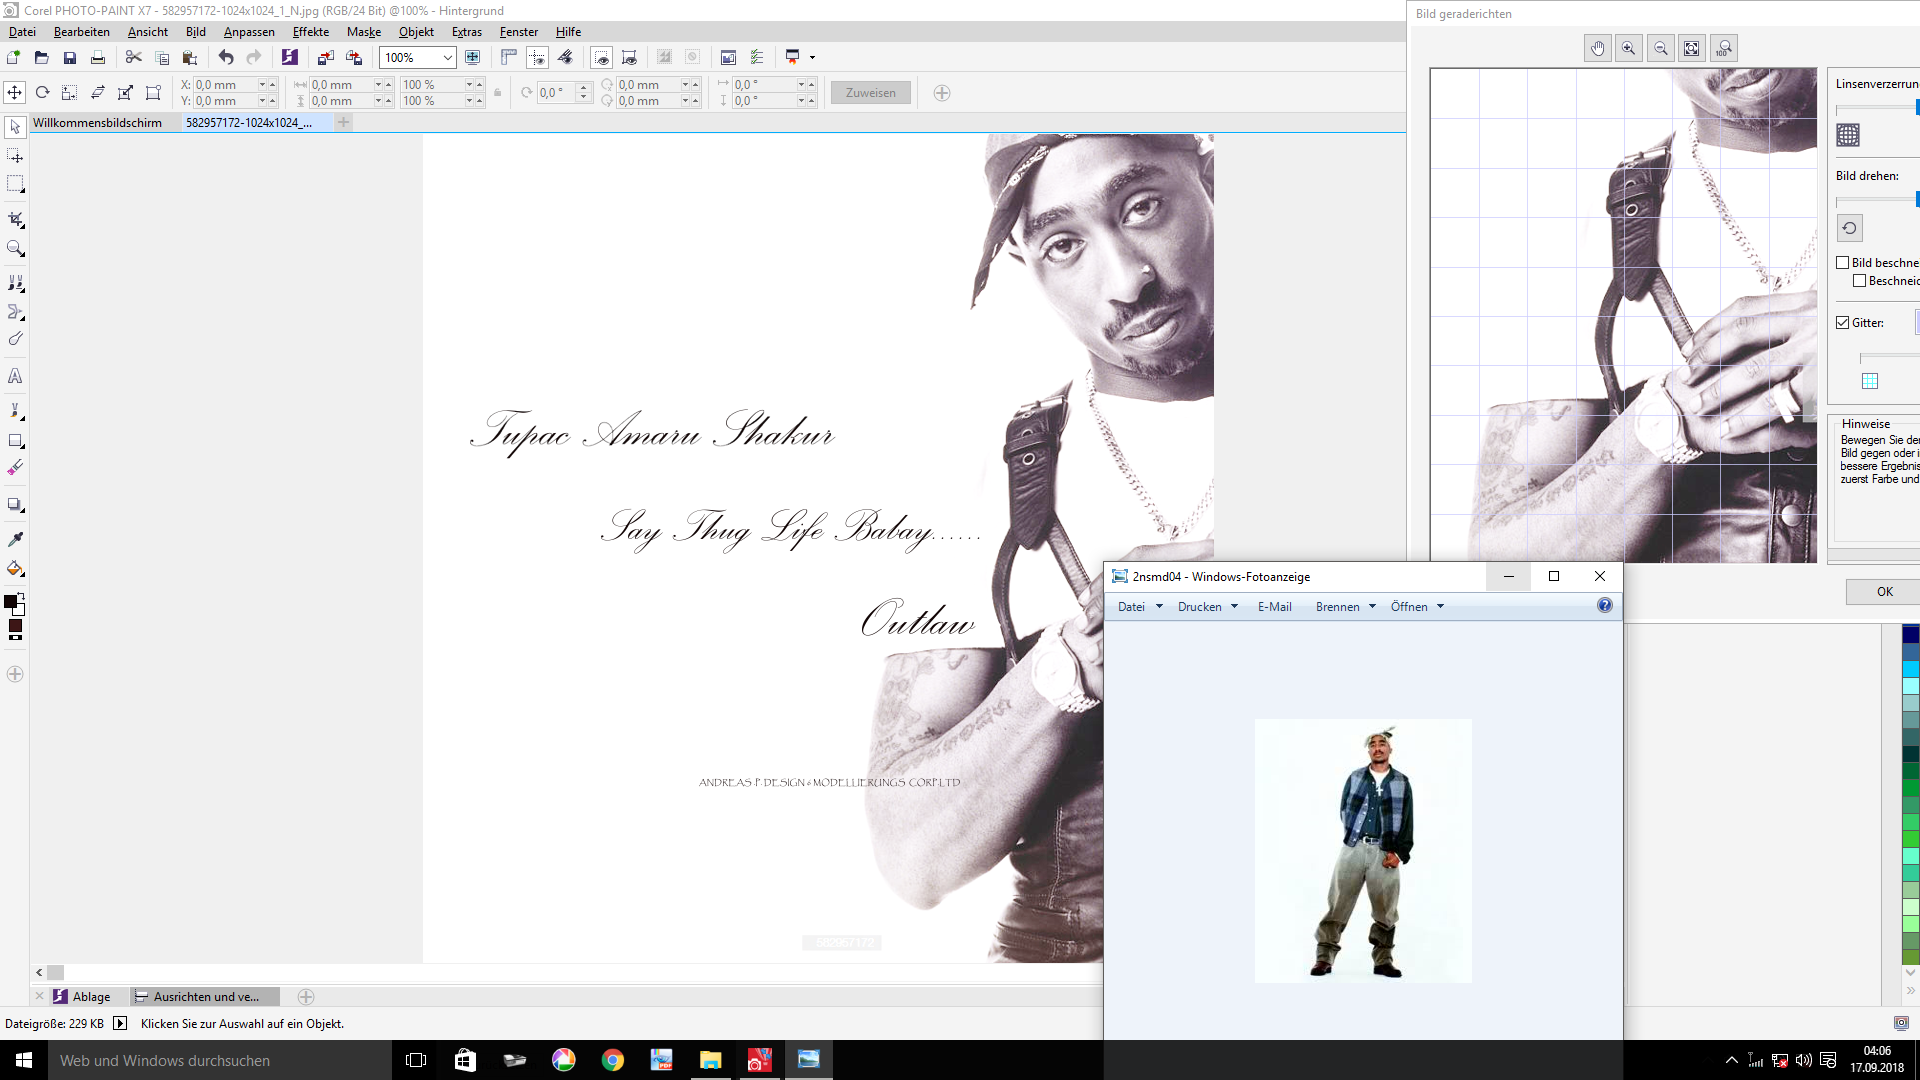Open X position value dropdown
This screenshot has width=1920, height=1080.
click(x=263, y=85)
